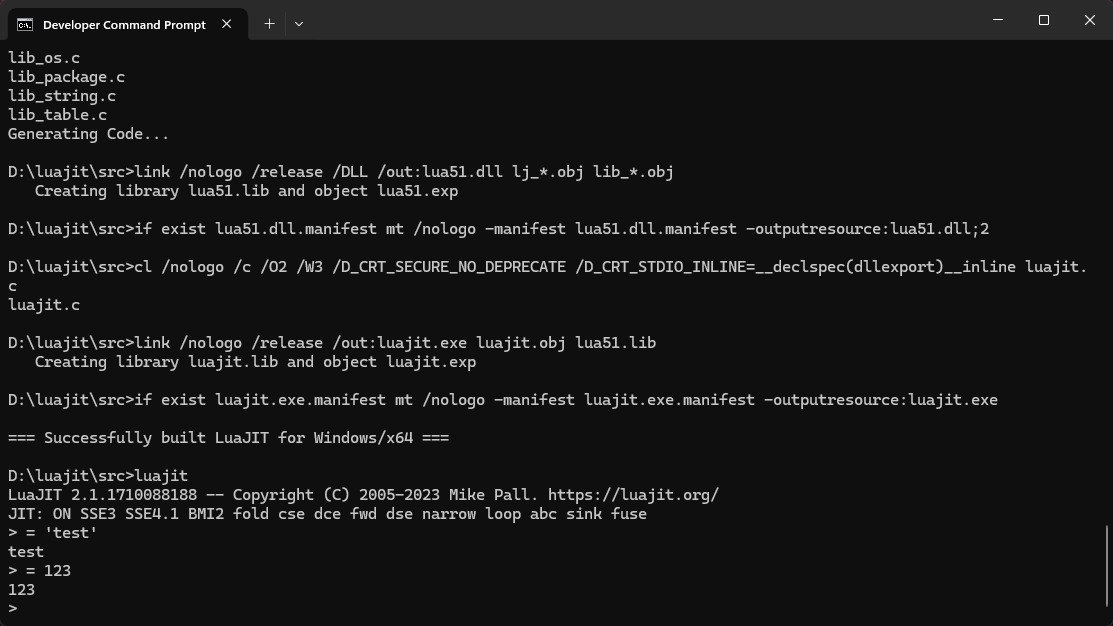
Task: Click the empty title bar drag area
Action: [x=640, y=20]
